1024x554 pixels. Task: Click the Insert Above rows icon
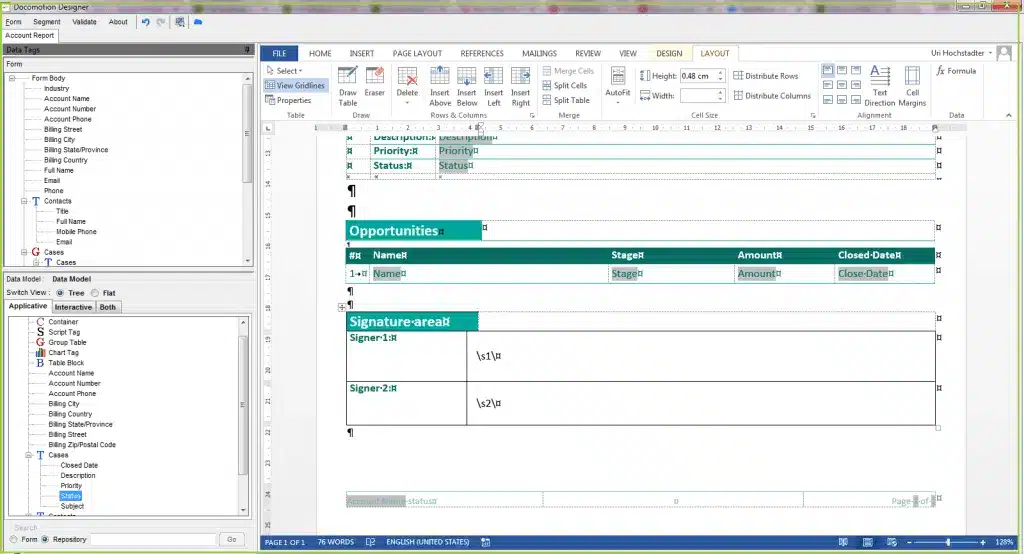440,84
